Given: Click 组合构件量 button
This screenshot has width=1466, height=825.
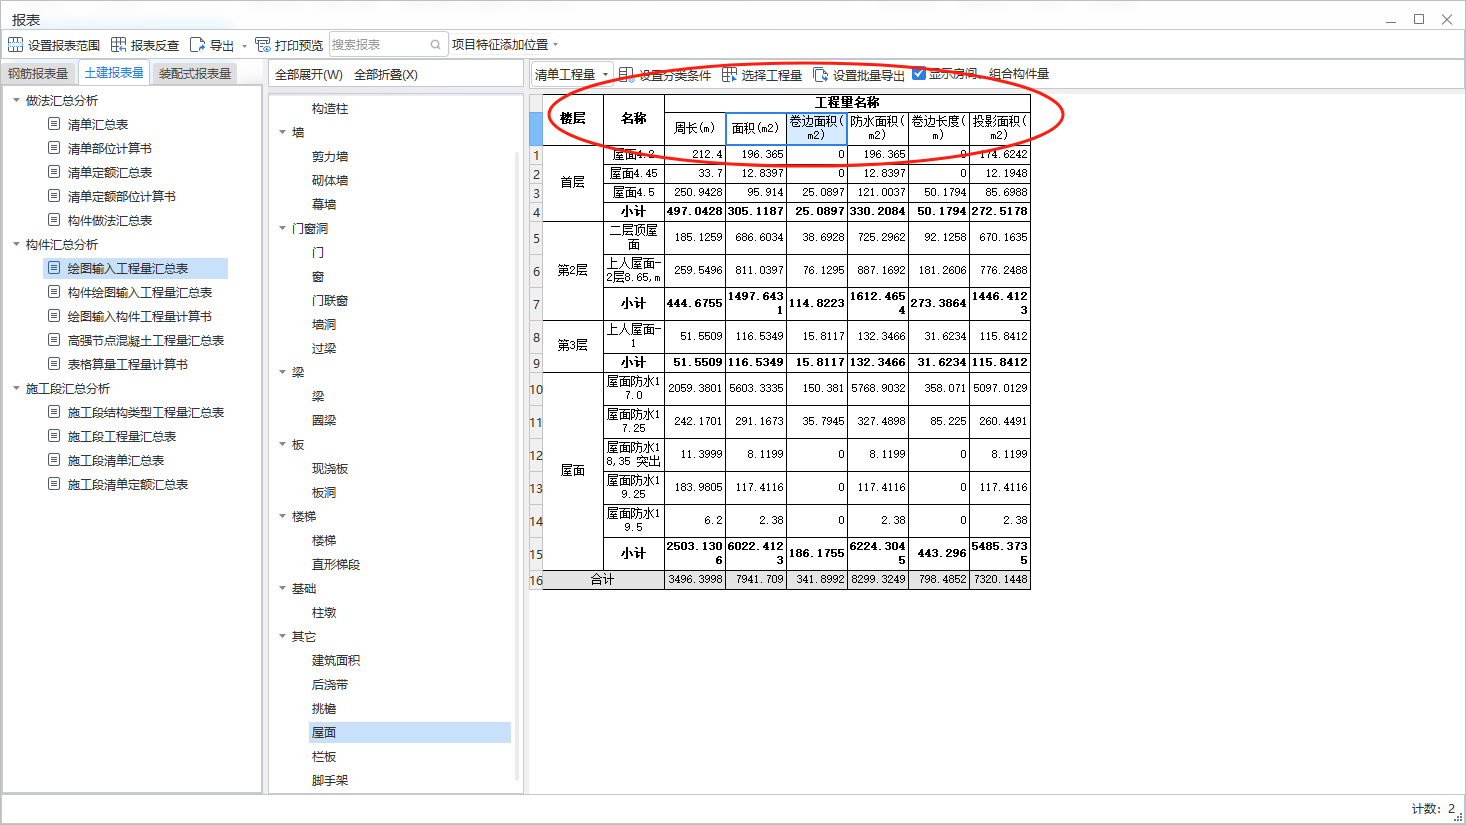Looking at the screenshot, I should 1019,74.
